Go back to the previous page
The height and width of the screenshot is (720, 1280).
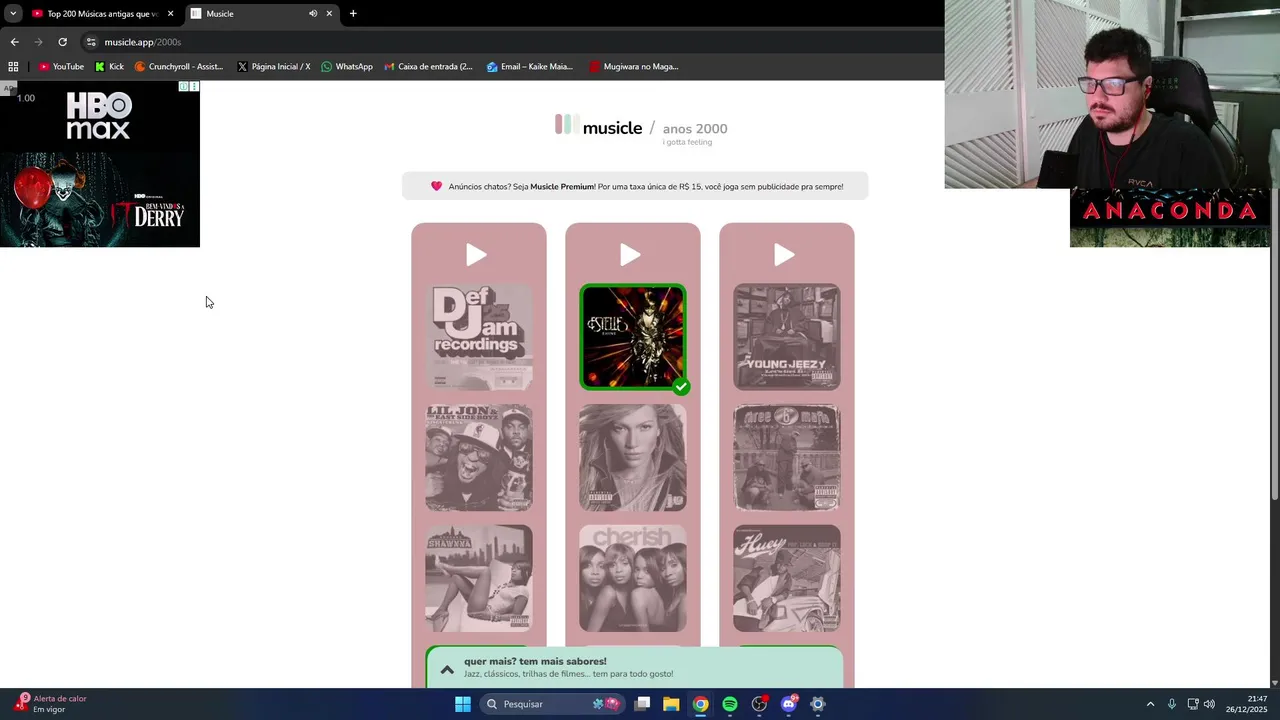pyautogui.click(x=14, y=42)
